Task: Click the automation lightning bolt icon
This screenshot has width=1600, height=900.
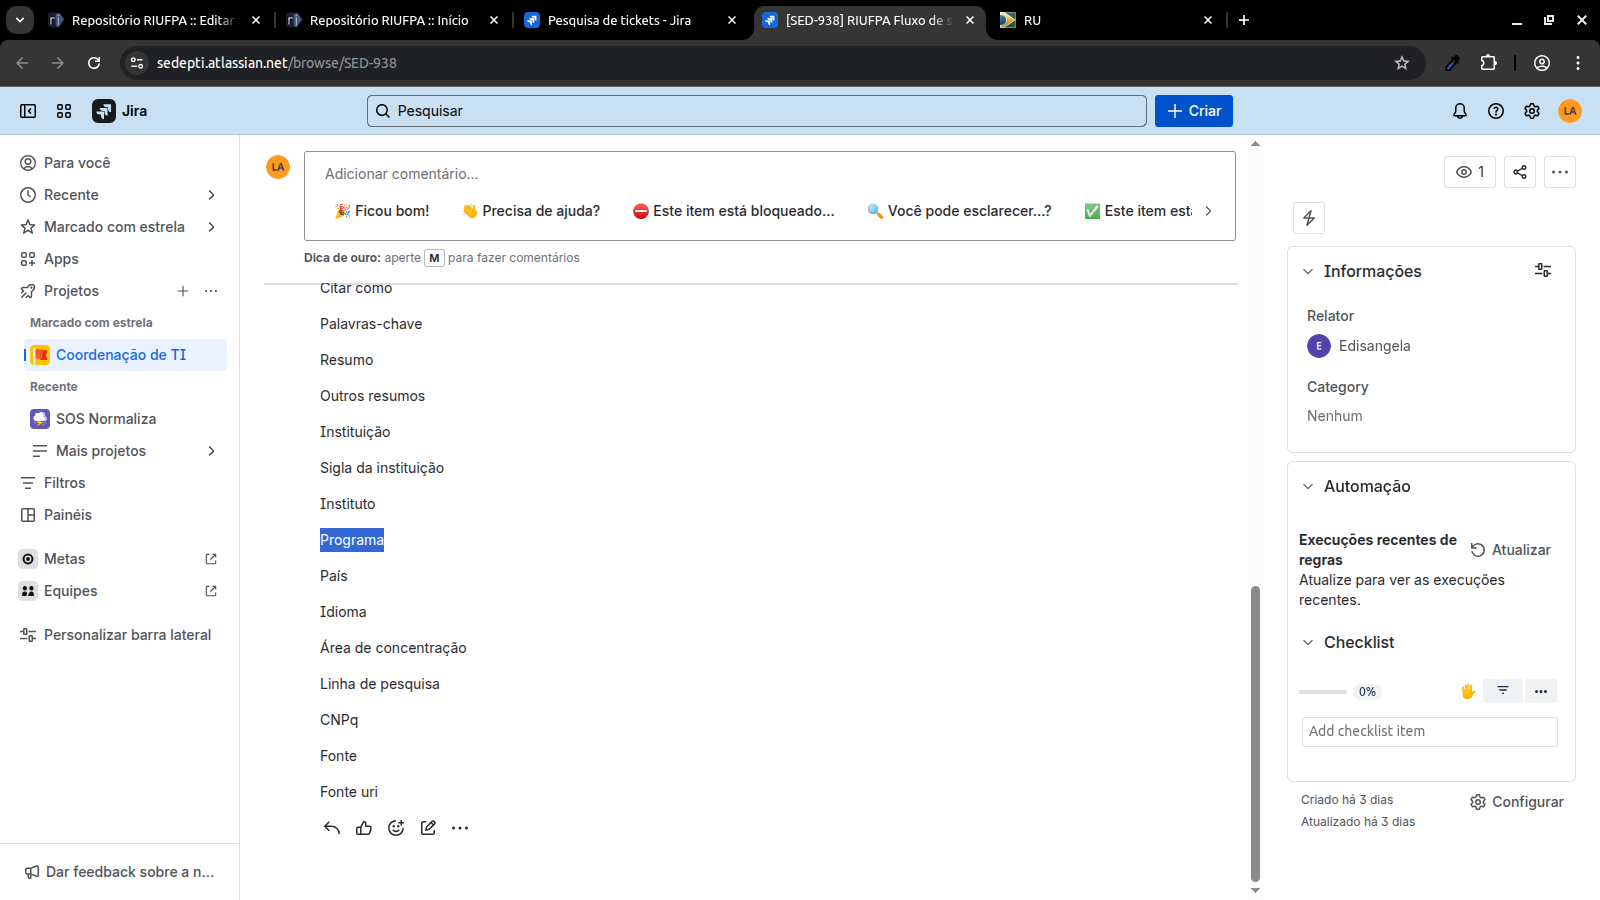Action: coord(1308,218)
